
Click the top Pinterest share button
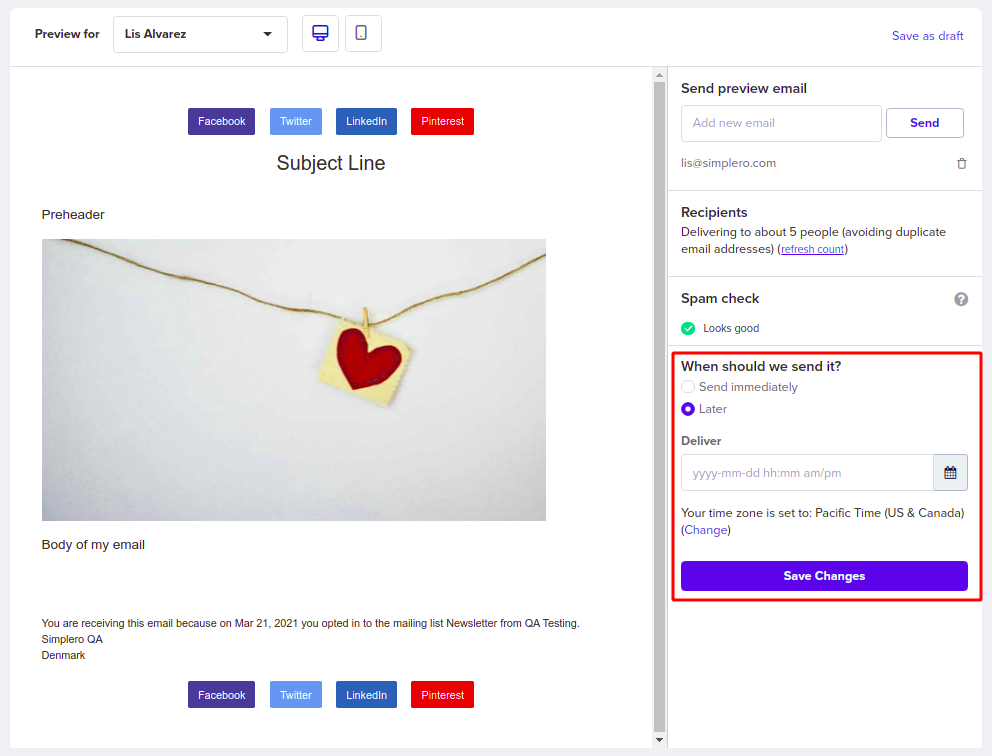(x=442, y=121)
